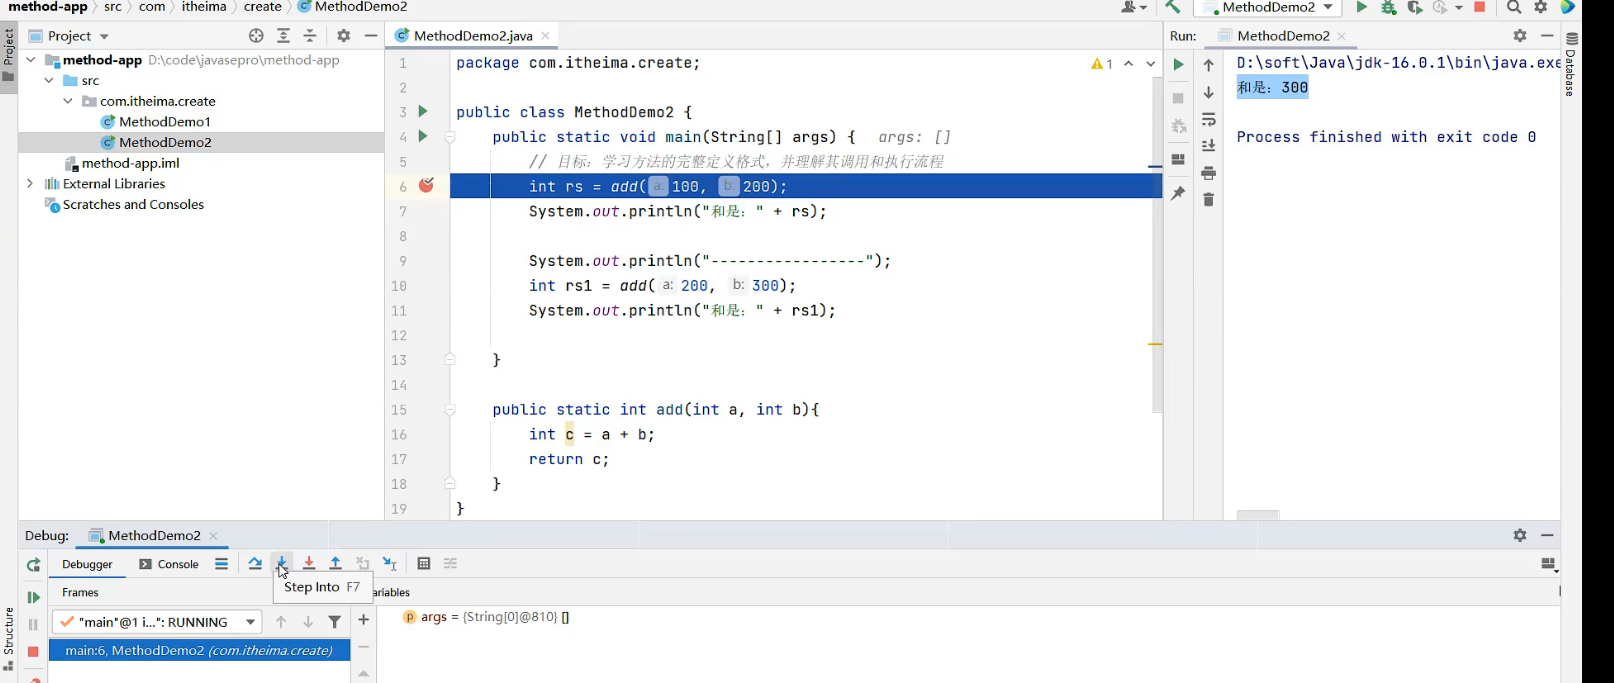Rerun the MethodDemo2 debug session
Screen dimensions: 1614x683
33,565
